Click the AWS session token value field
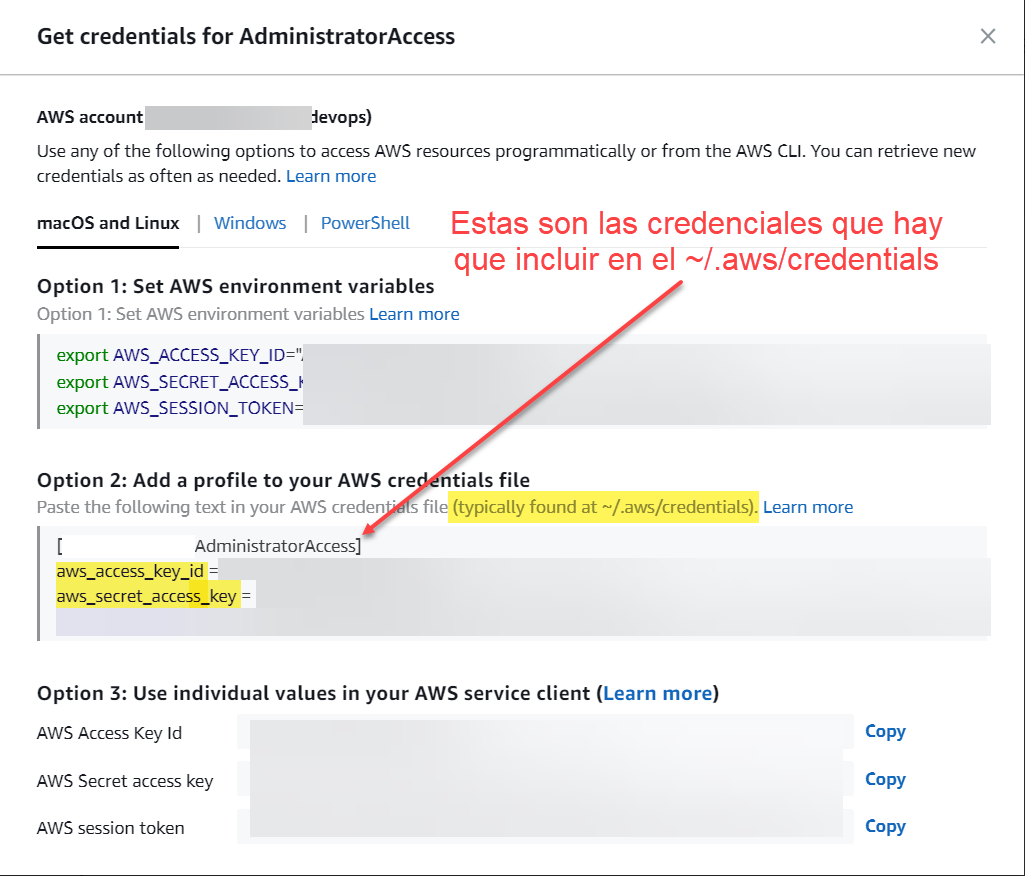The width and height of the screenshot is (1025, 876). point(545,827)
